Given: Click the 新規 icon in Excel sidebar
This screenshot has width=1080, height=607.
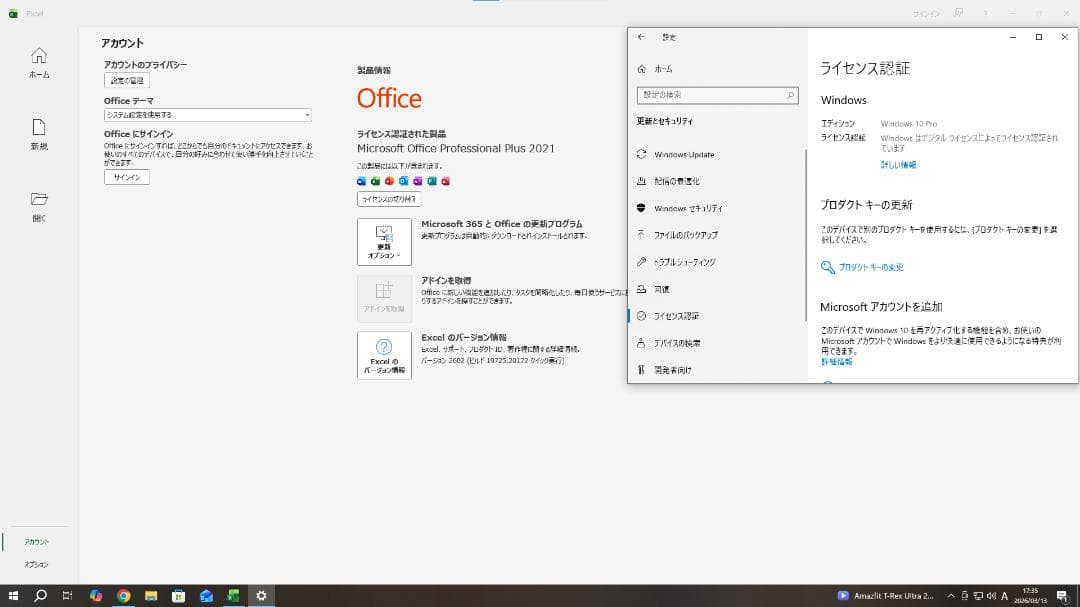Looking at the screenshot, I should pyautogui.click(x=39, y=135).
